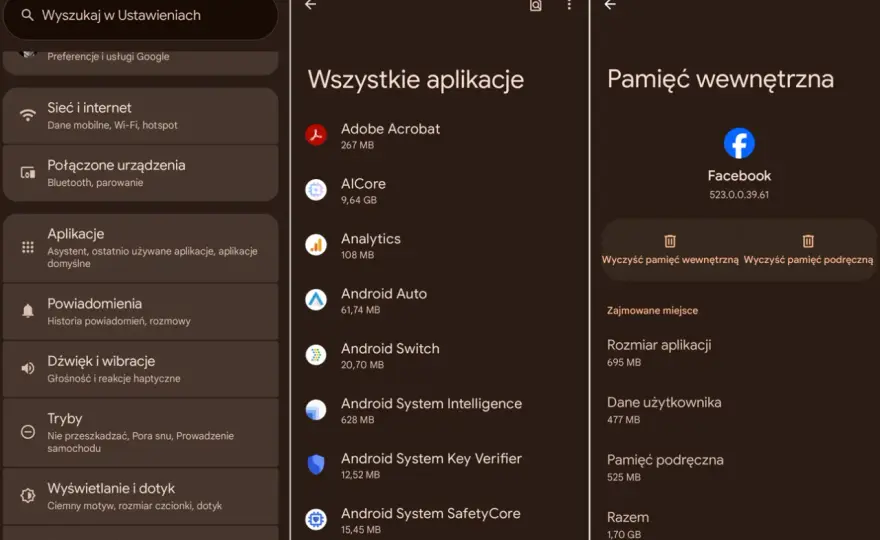The image size is (880, 540).
Task: Open Aplikacje settings entry
Action: click(140, 248)
